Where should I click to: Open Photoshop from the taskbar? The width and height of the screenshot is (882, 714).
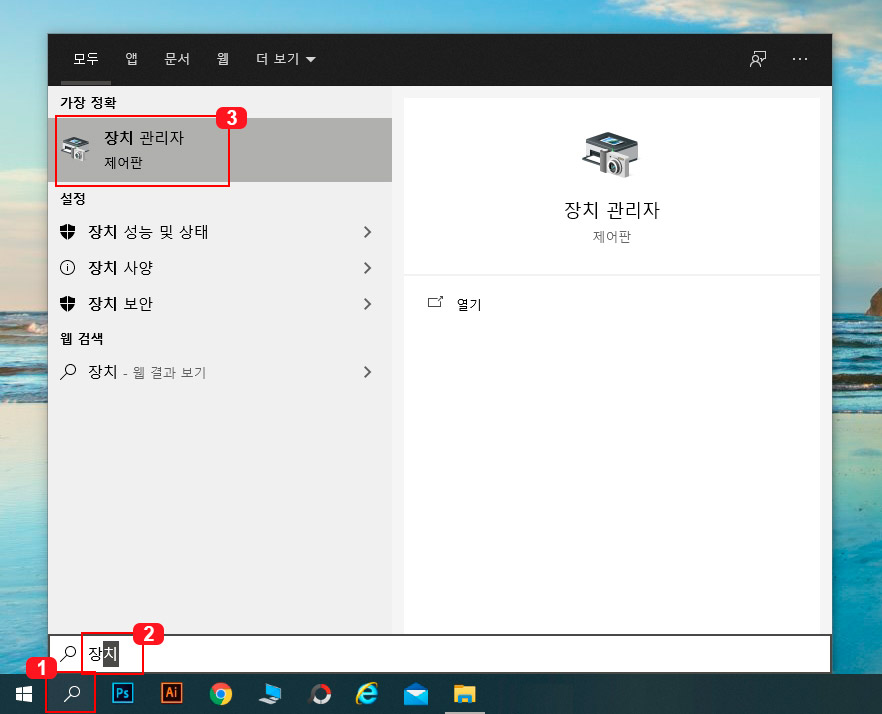click(122, 692)
